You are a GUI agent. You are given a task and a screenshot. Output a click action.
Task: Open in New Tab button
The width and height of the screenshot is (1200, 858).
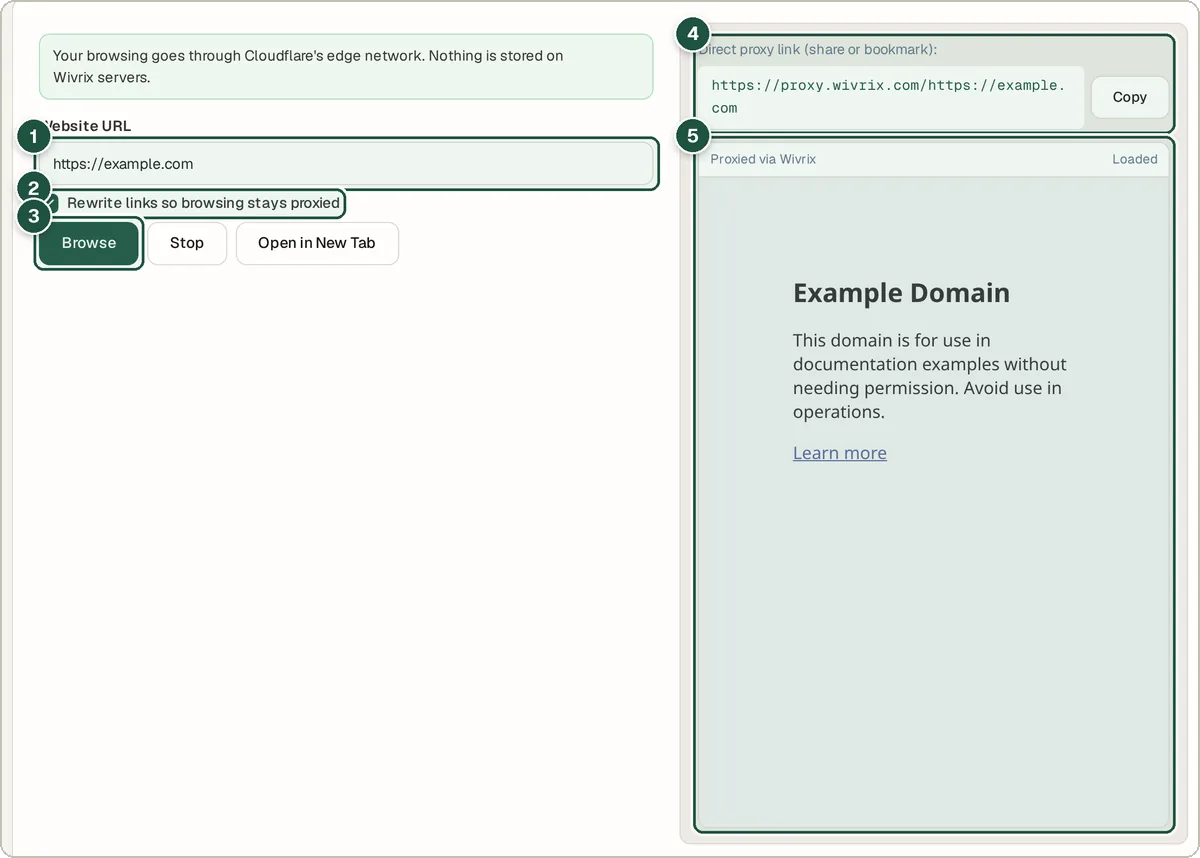[317, 243]
